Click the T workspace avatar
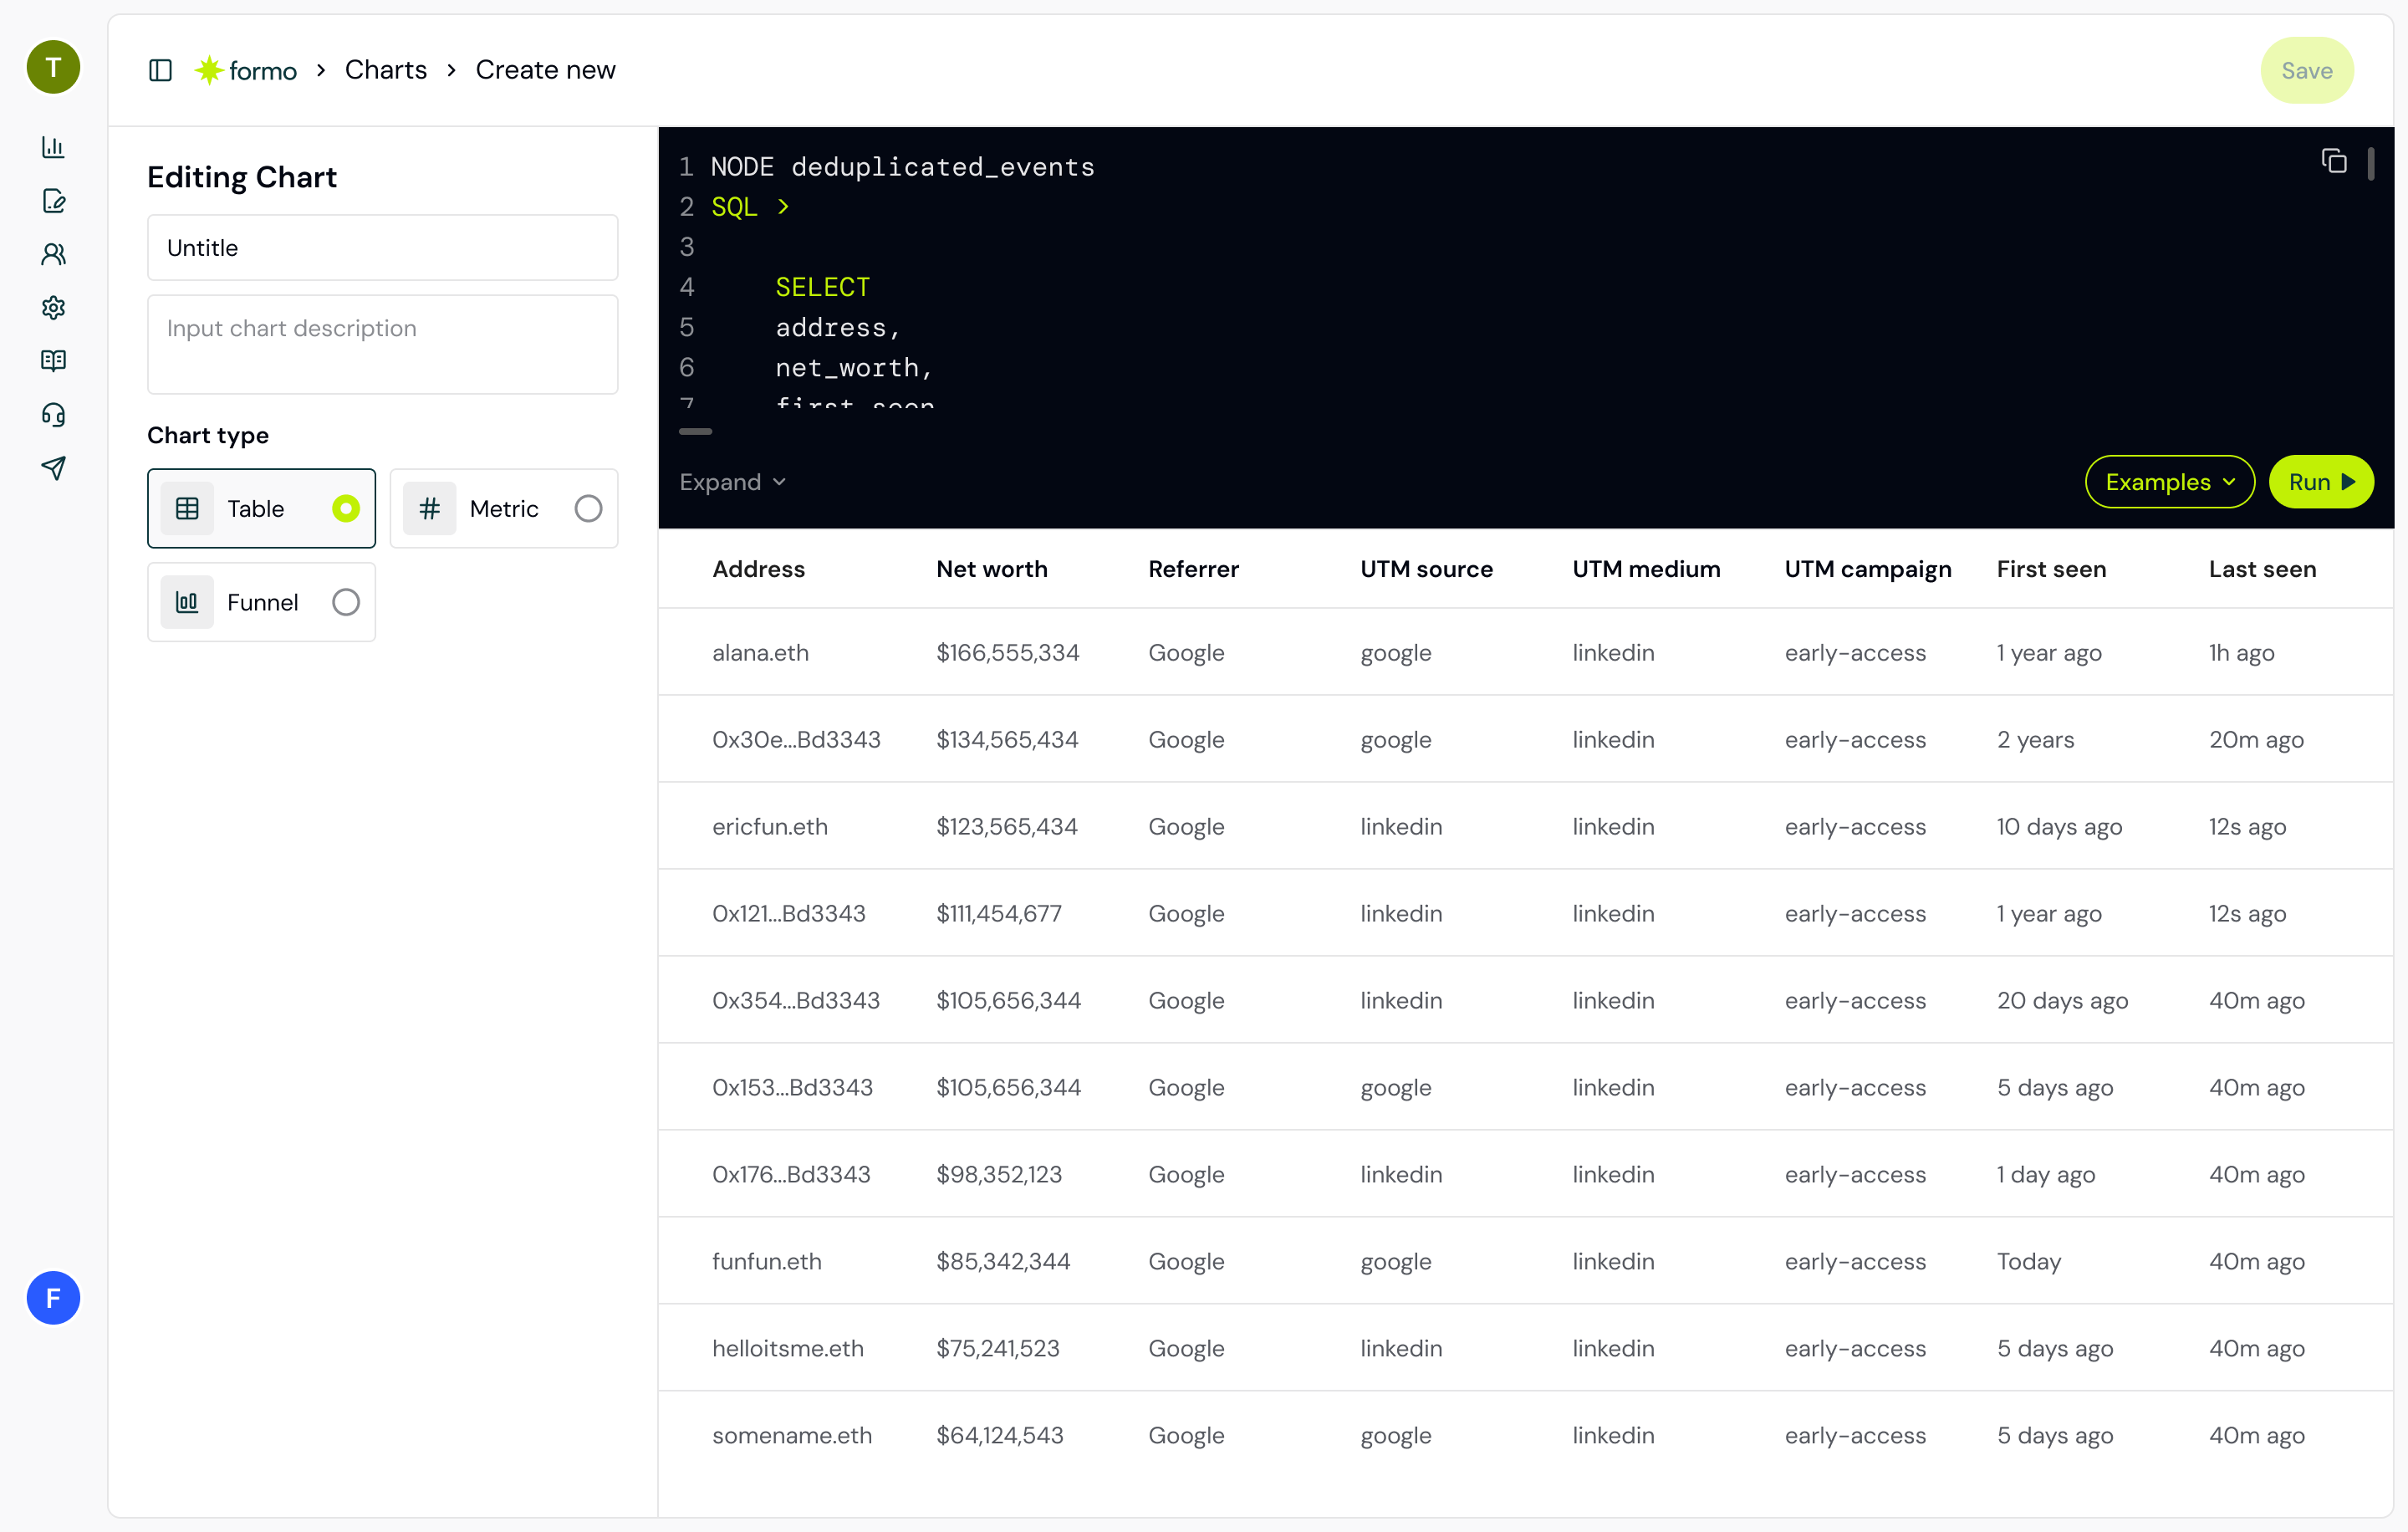The image size is (2408, 1532). pyautogui.click(x=53, y=67)
